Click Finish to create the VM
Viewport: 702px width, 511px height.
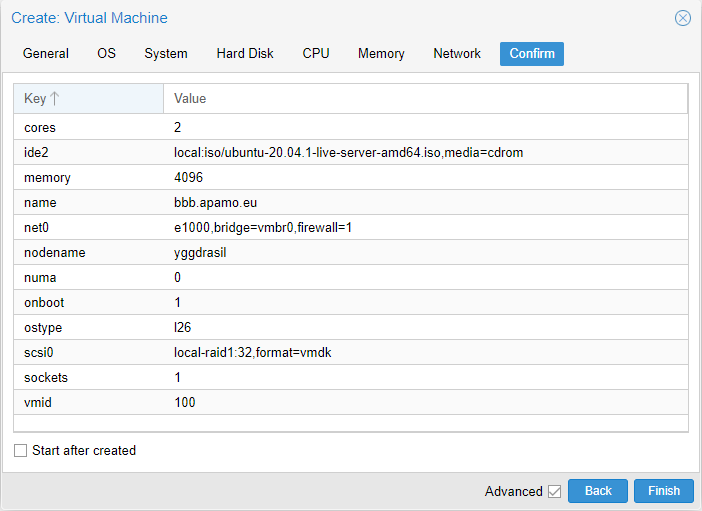point(664,491)
